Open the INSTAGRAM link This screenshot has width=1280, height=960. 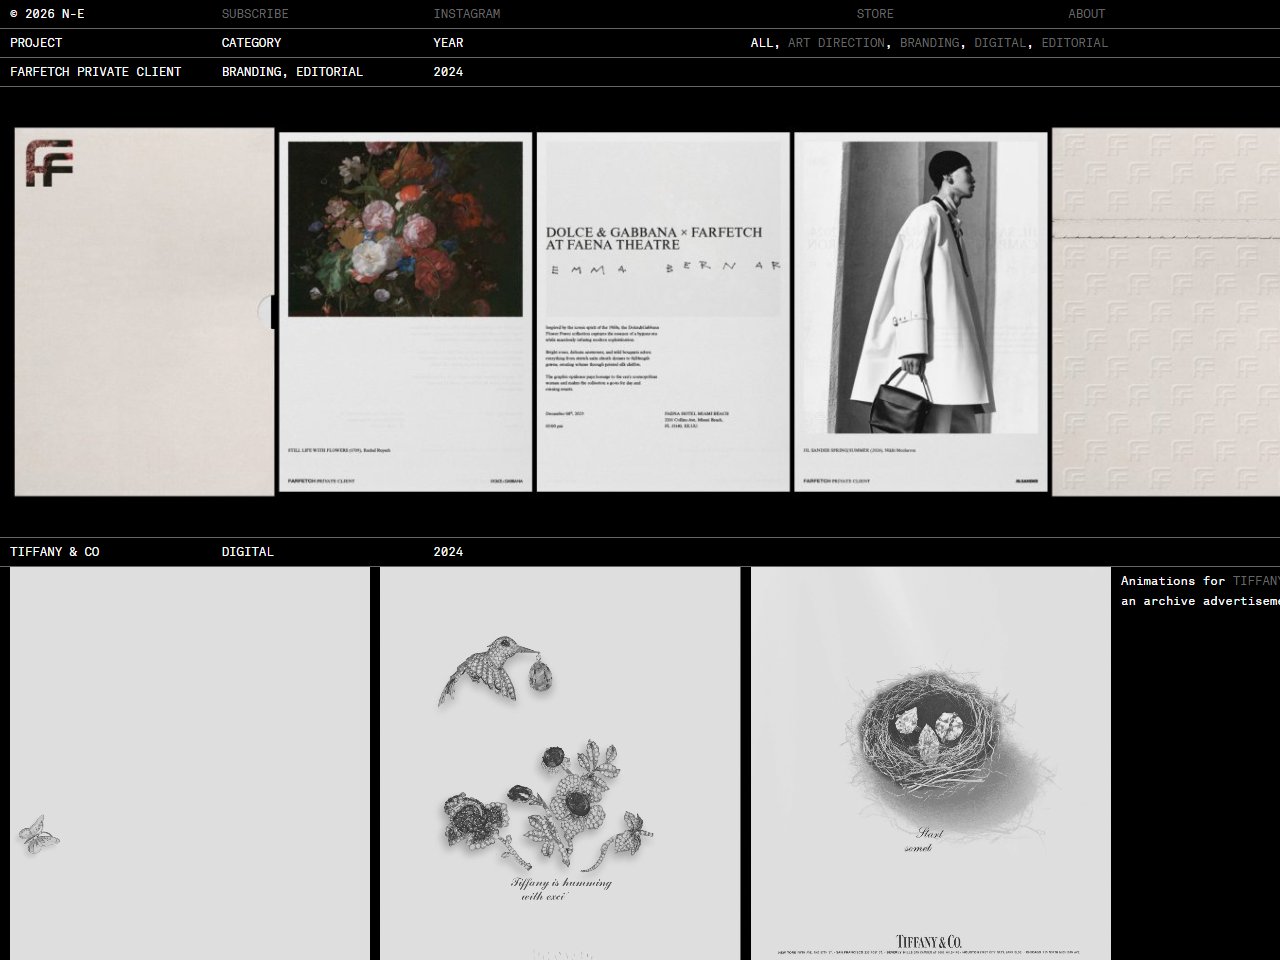(466, 14)
